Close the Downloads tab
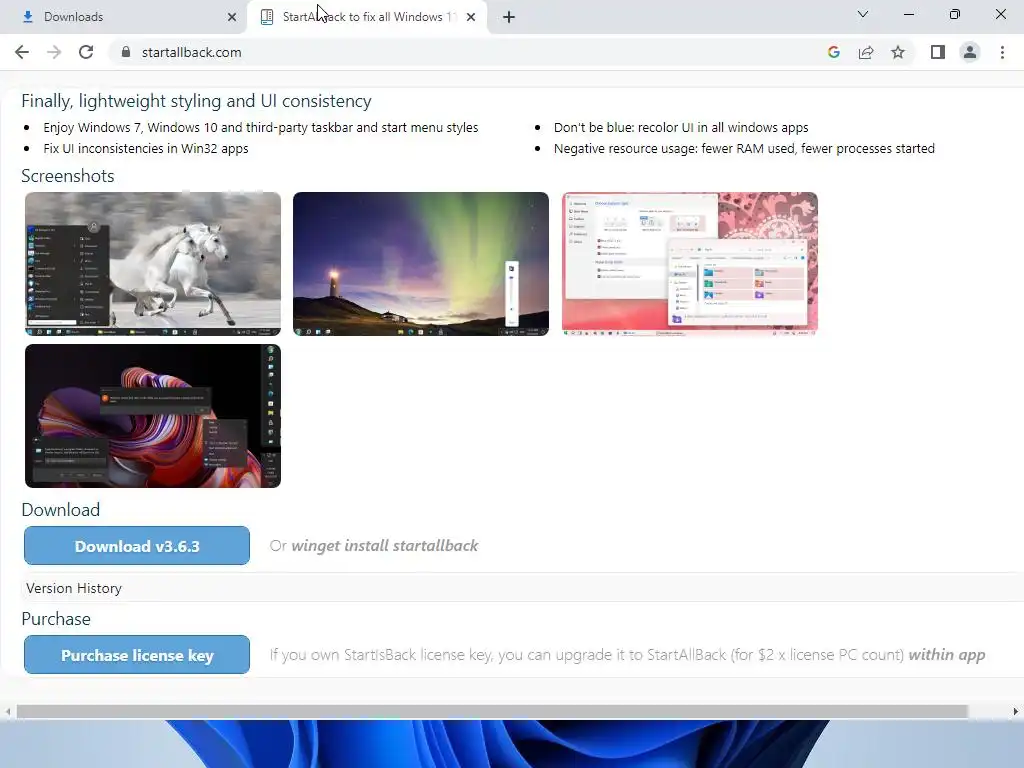Image resolution: width=1024 pixels, height=768 pixels. (232, 17)
